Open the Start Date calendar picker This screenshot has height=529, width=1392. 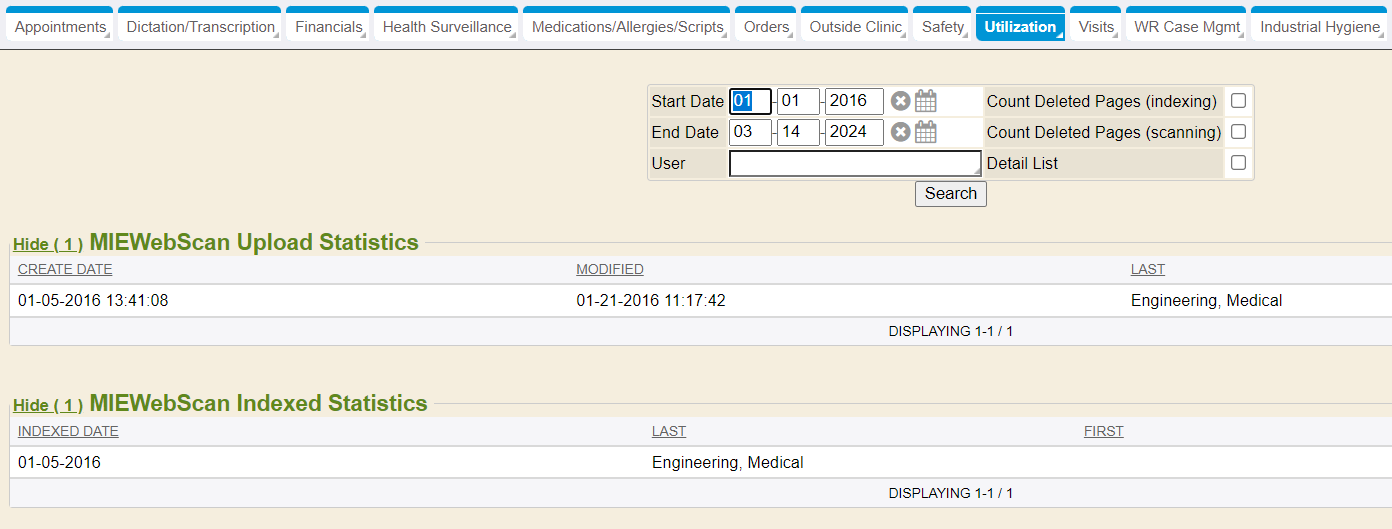(926, 101)
